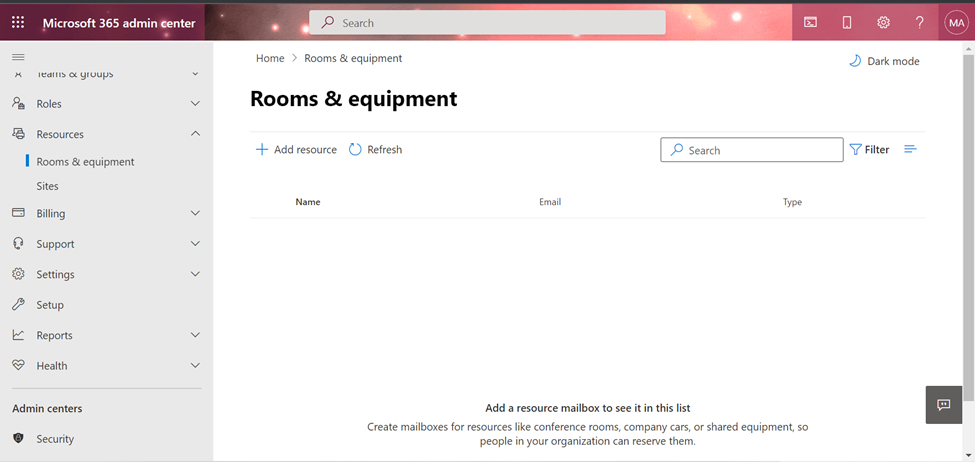The height and width of the screenshot is (462, 975).
Task: Click the Admin centers heading
Action: (47, 409)
